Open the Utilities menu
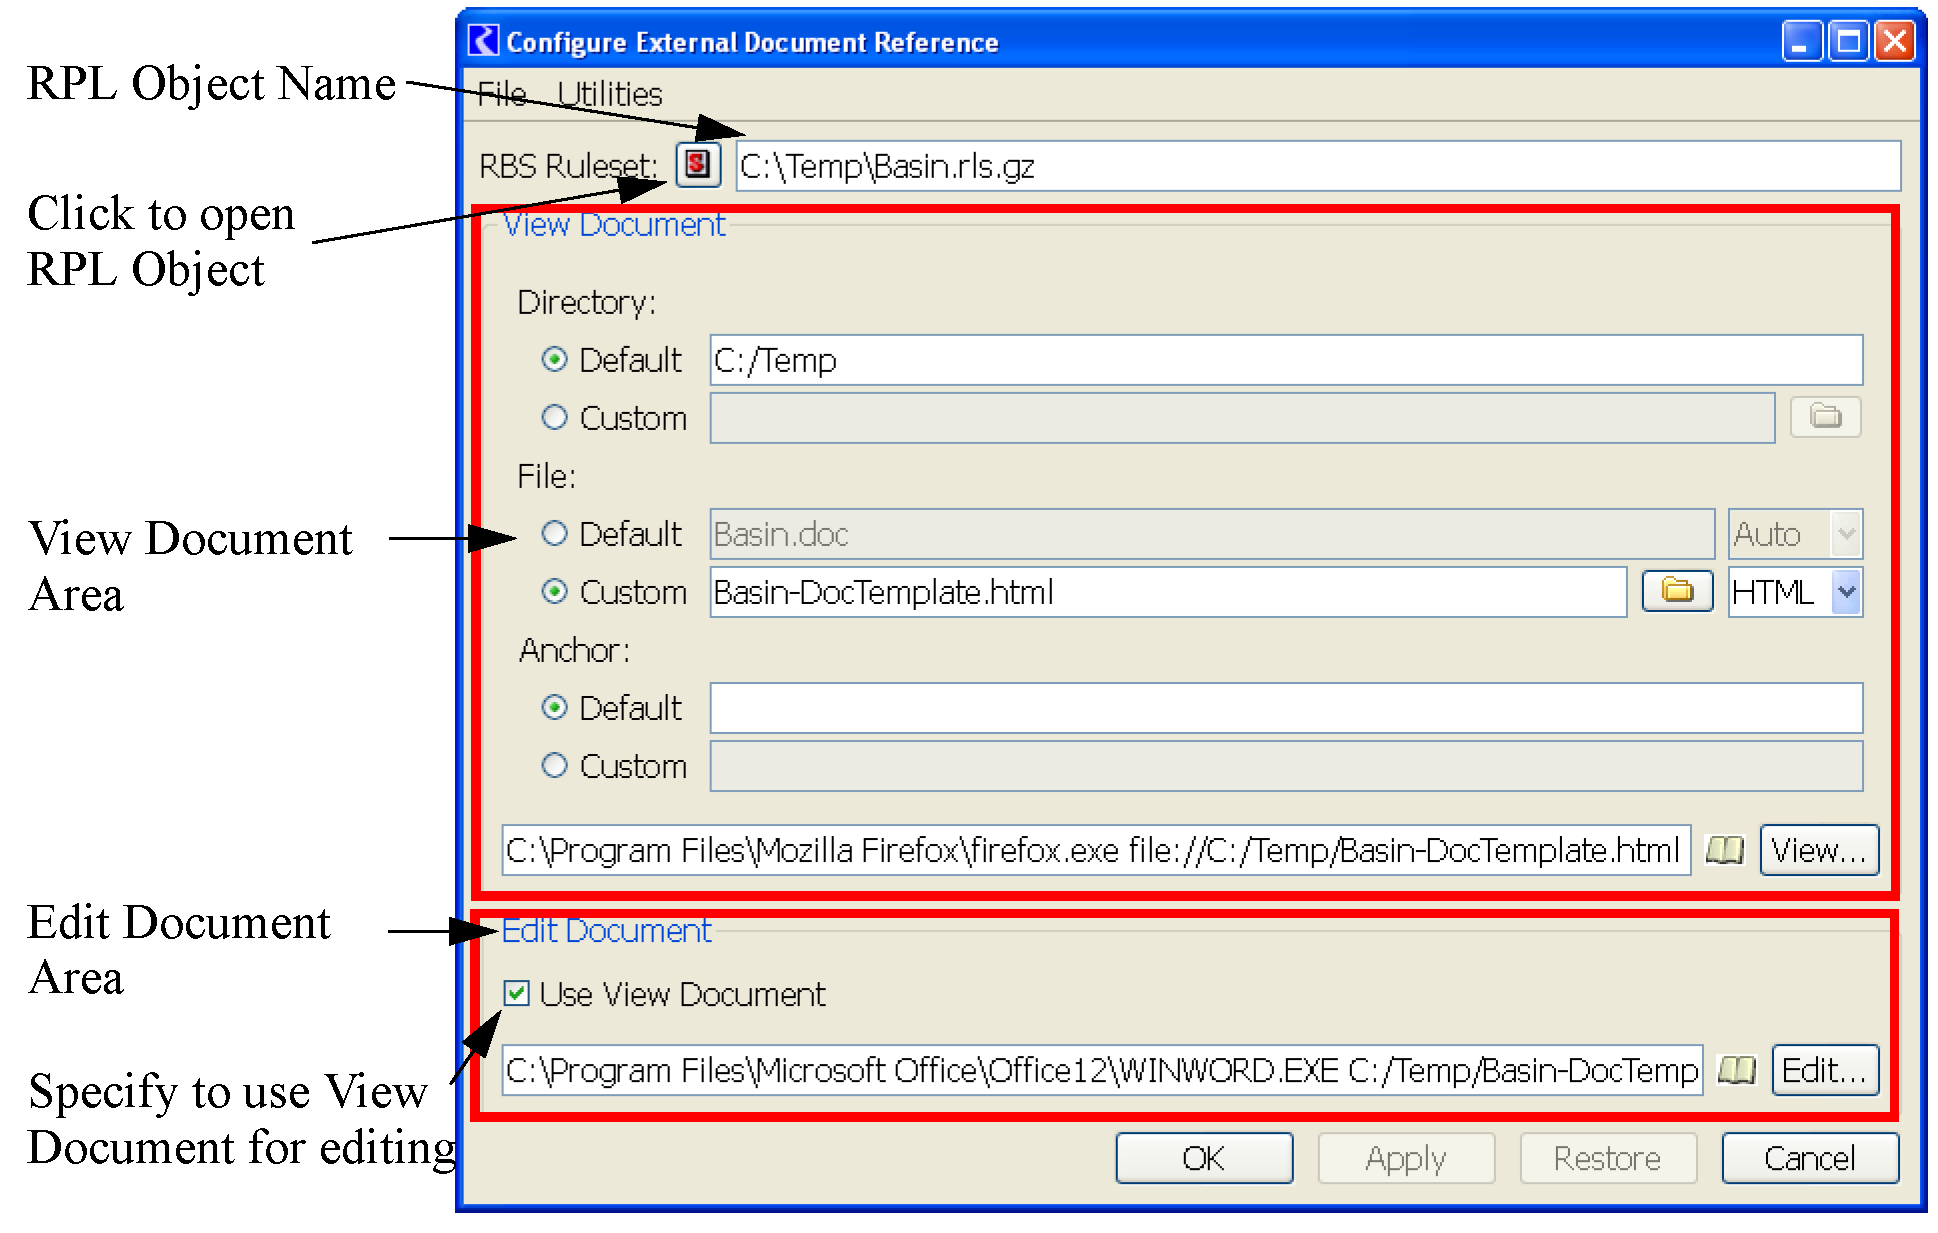Screen dimensions: 1938x1233 [609, 94]
